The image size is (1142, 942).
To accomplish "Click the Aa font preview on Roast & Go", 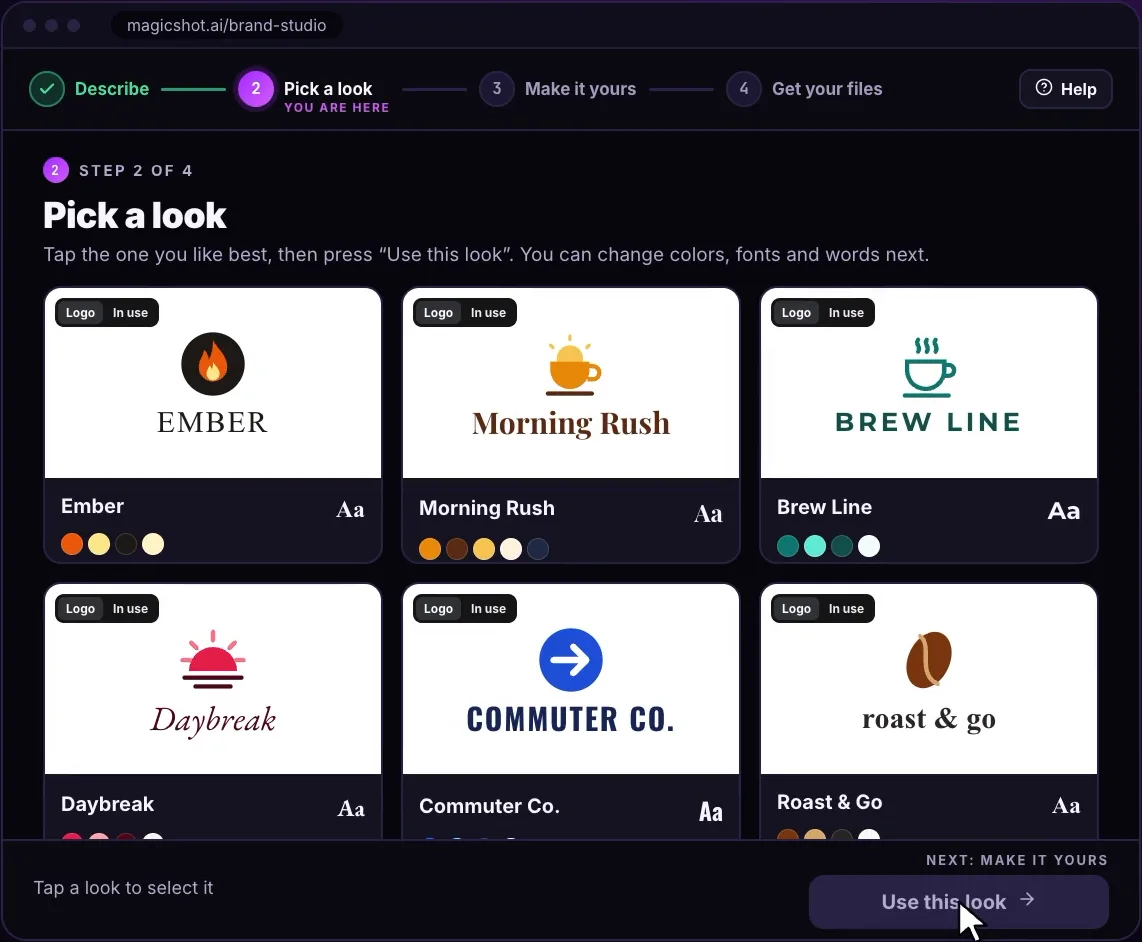I will (x=1066, y=805).
